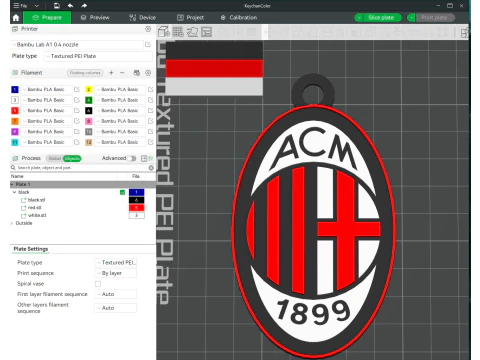Open the Device tab
Viewport: 480px width, 360px height.
tap(142, 18)
